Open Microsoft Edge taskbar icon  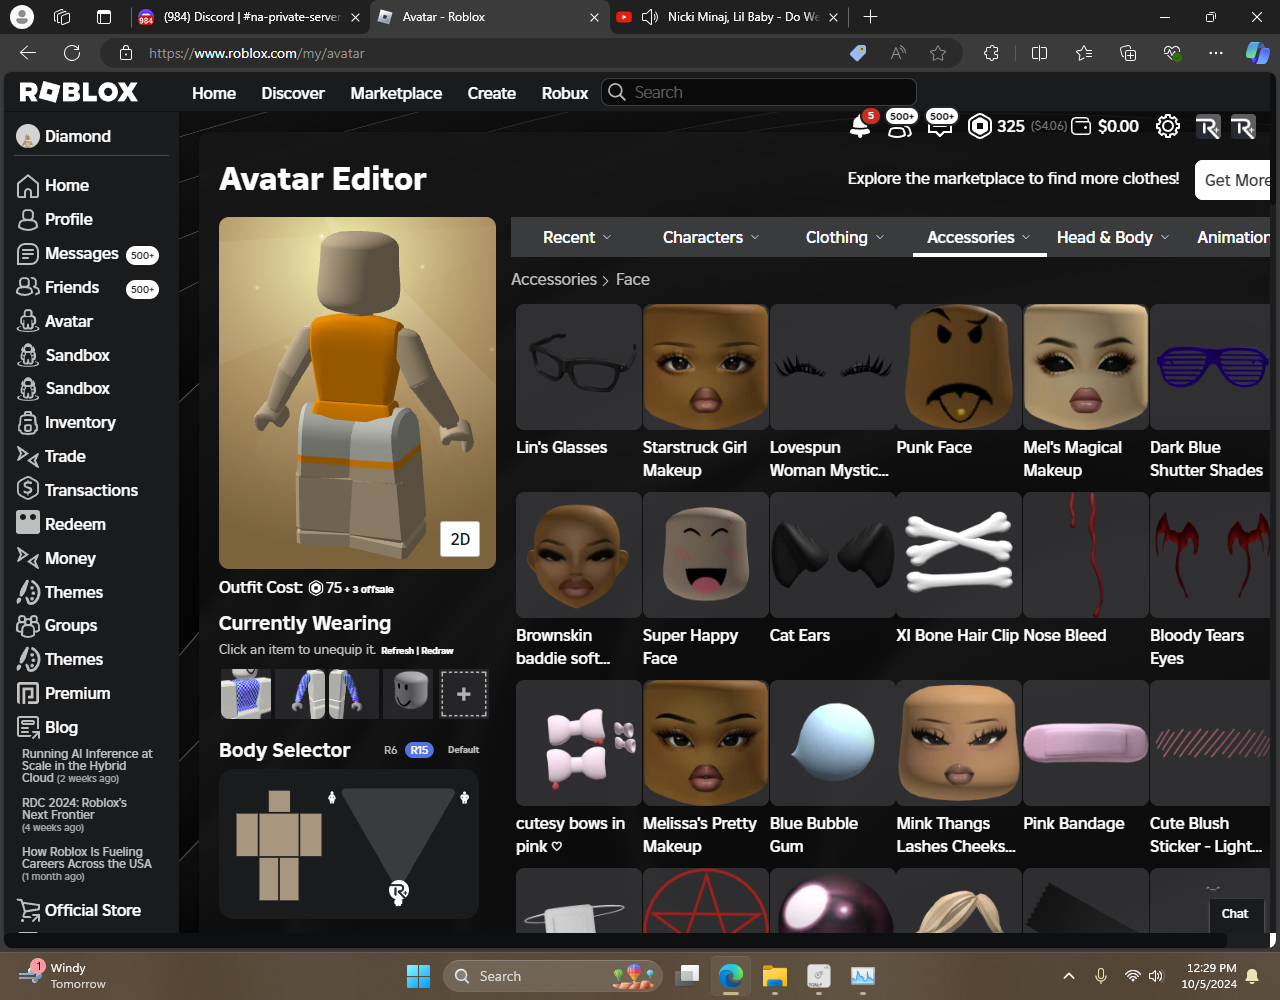point(731,976)
